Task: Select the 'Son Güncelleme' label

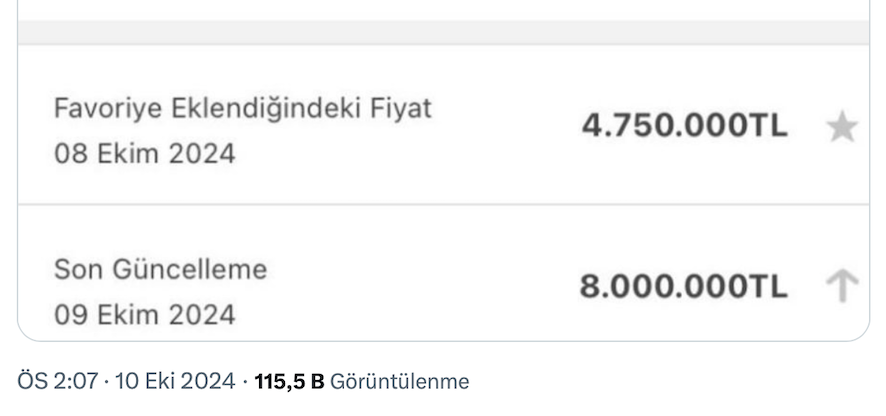Action: tap(160, 269)
